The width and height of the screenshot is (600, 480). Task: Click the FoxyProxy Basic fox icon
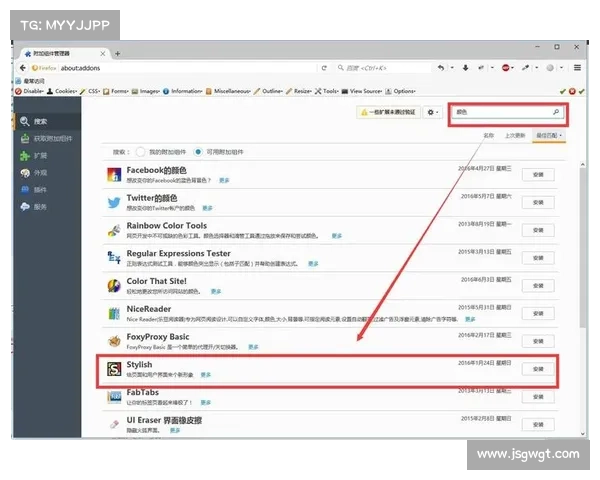pyautogui.click(x=114, y=341)
